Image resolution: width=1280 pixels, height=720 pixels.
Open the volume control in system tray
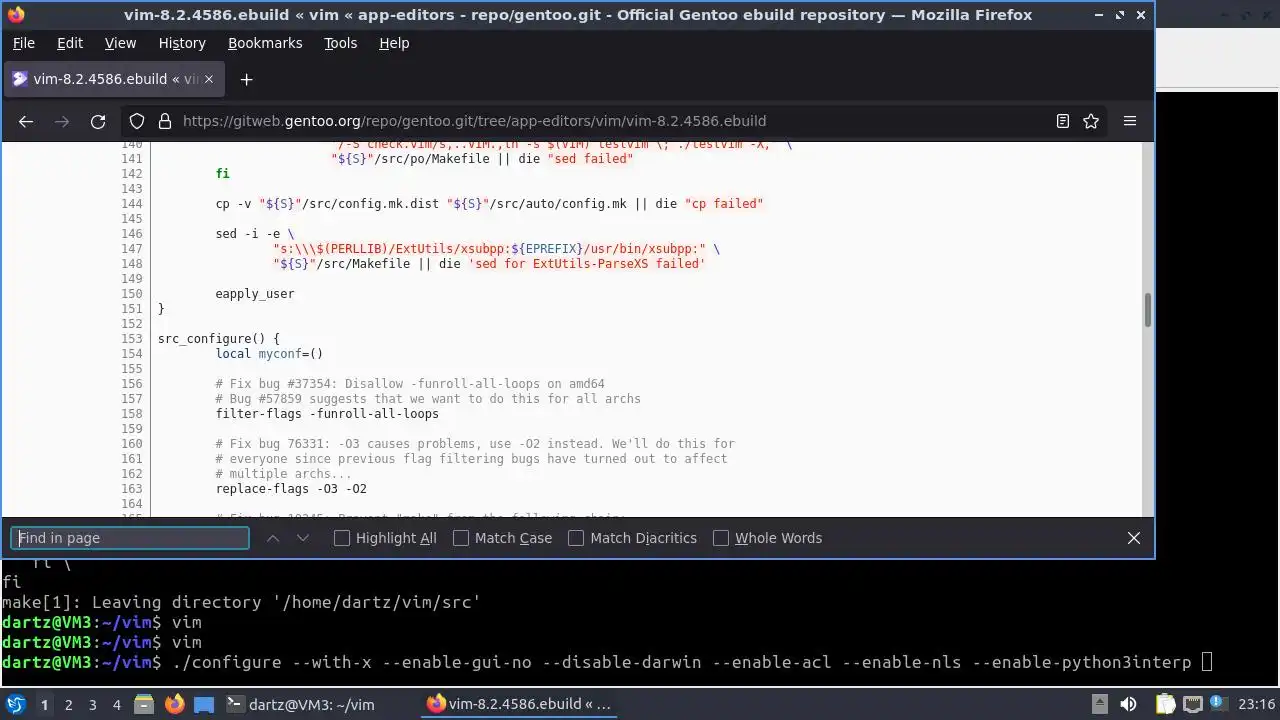[x=1128, y=704]
